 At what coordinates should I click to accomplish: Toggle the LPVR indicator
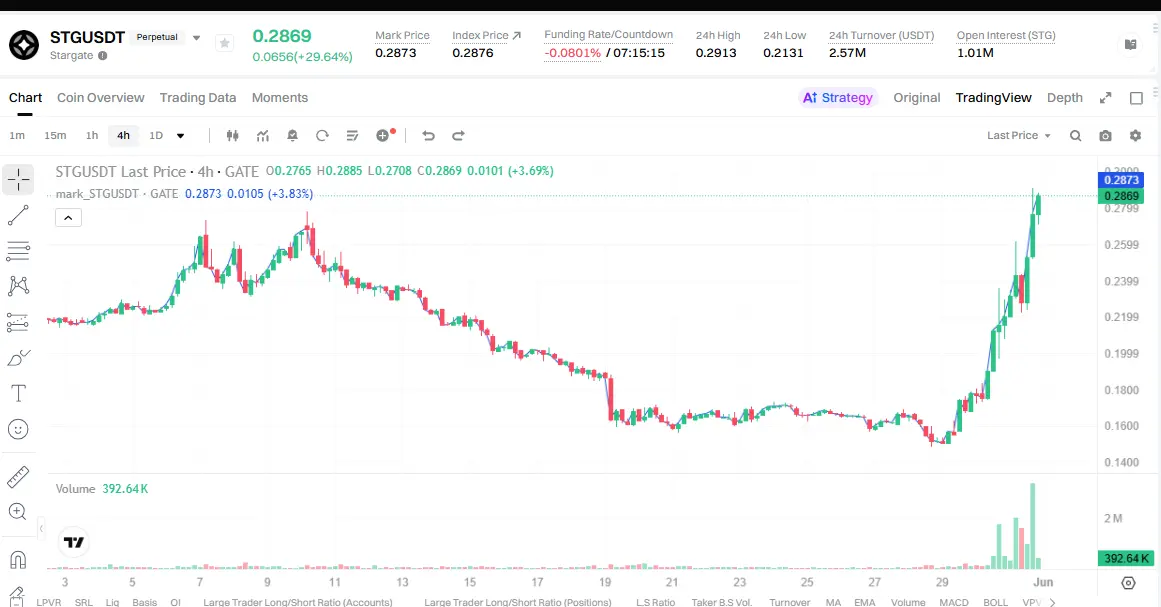point(49,602)
